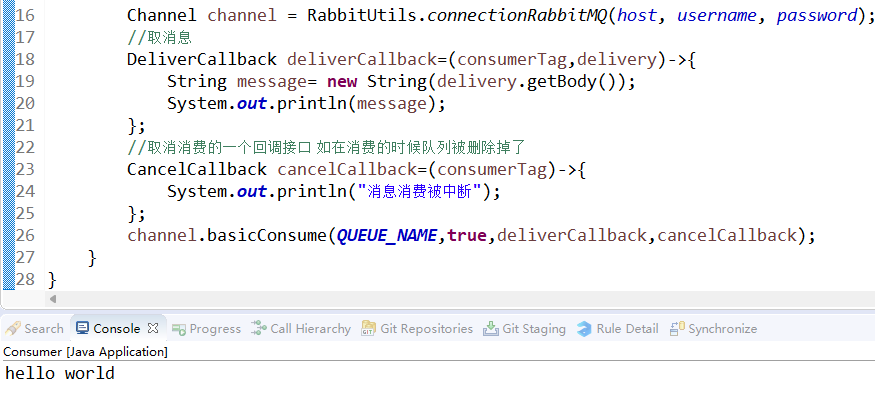
Task: Open the Git Repositories tab
Action: pos(417,329)
